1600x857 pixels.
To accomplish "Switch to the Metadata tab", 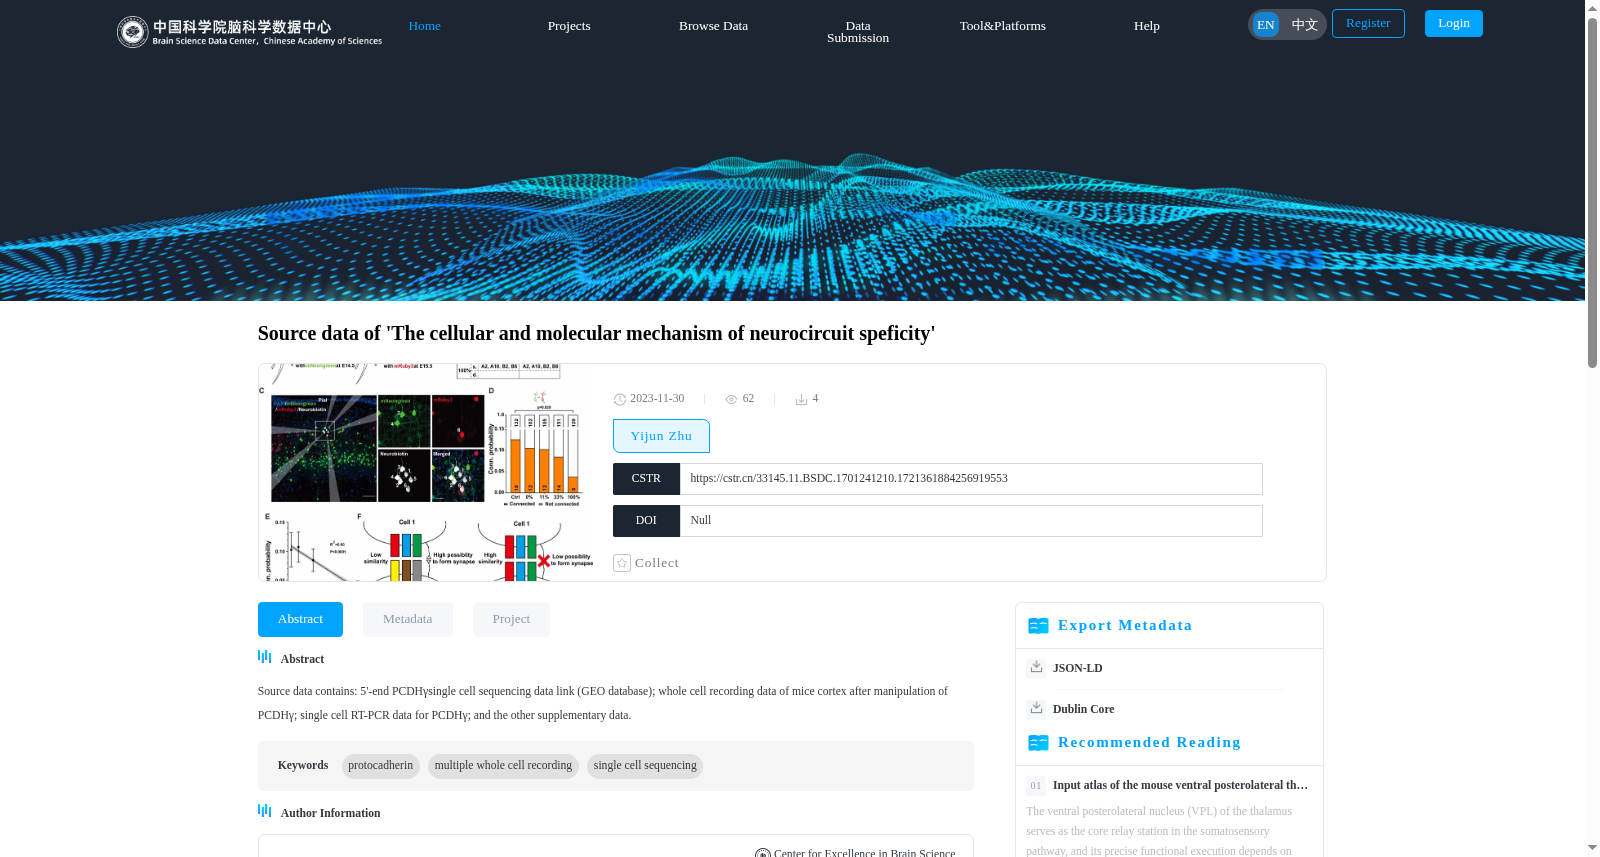I will click(x=408, y=619).
